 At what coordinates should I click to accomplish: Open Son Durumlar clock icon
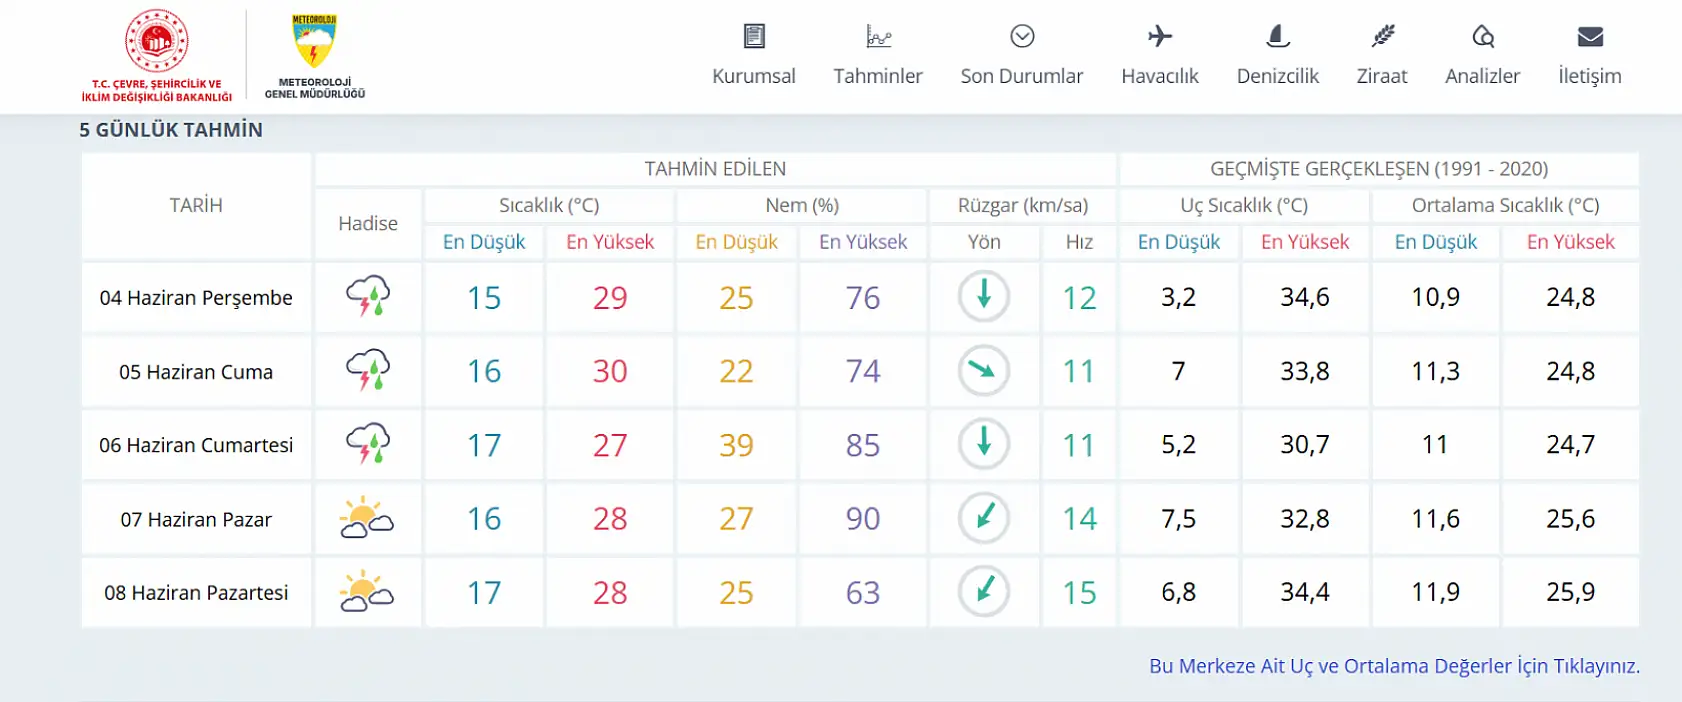[x=1022, y=36]
